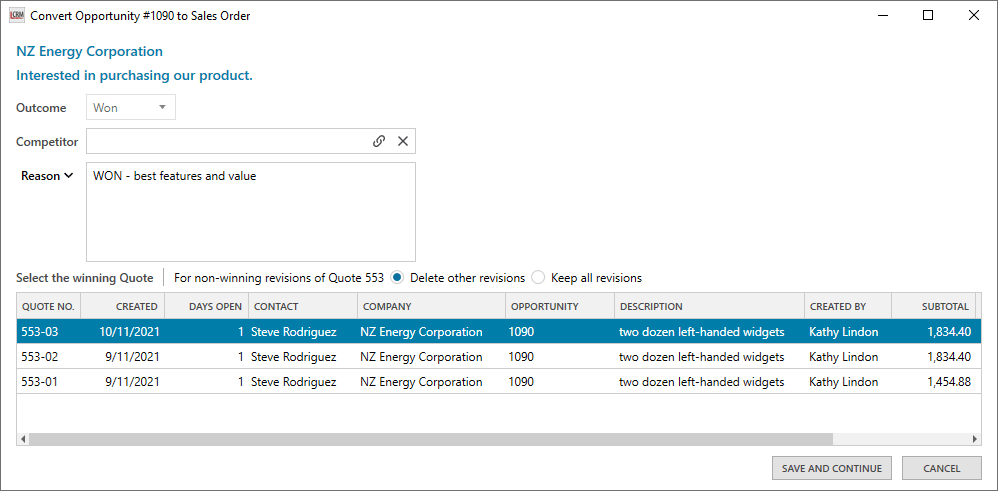
Task: Click NZ Energy Corporation heading
Action: pyautogui.click(x=89, y=51)
